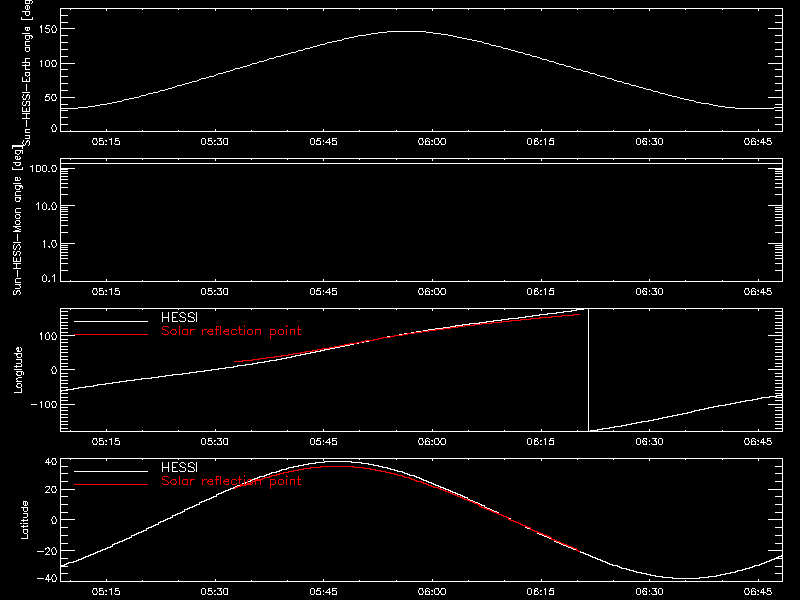Screen dimensions: 800x600
Task: Click 05:30 label under Moon angle plot
Action: 215,292
